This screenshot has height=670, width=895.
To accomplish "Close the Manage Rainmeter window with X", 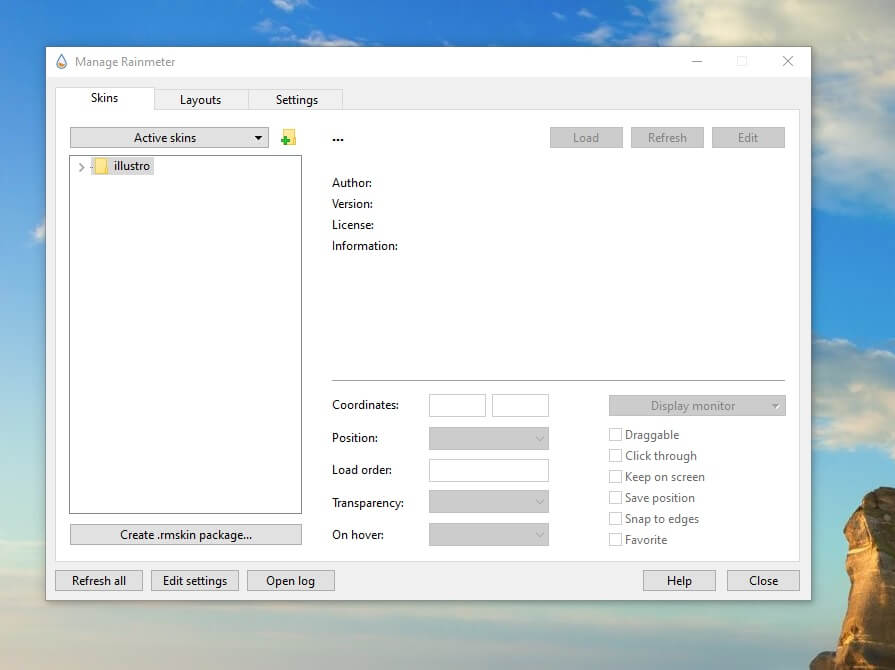I will click(x=788, y=61).
